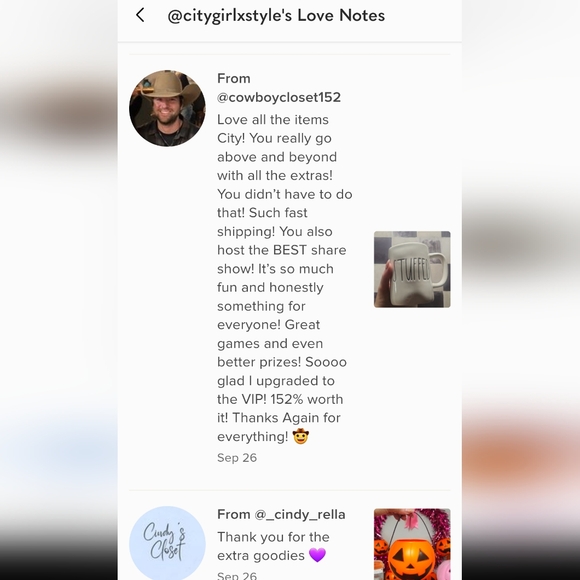Viewport: 580px width, 580px height.
Task: View the jack-o-lantern pumpkin item photo
Action: (x=412, y=544)
